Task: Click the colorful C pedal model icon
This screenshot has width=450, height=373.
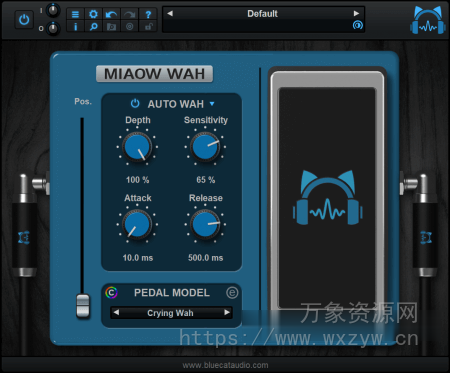Action: tap(111, 293)
